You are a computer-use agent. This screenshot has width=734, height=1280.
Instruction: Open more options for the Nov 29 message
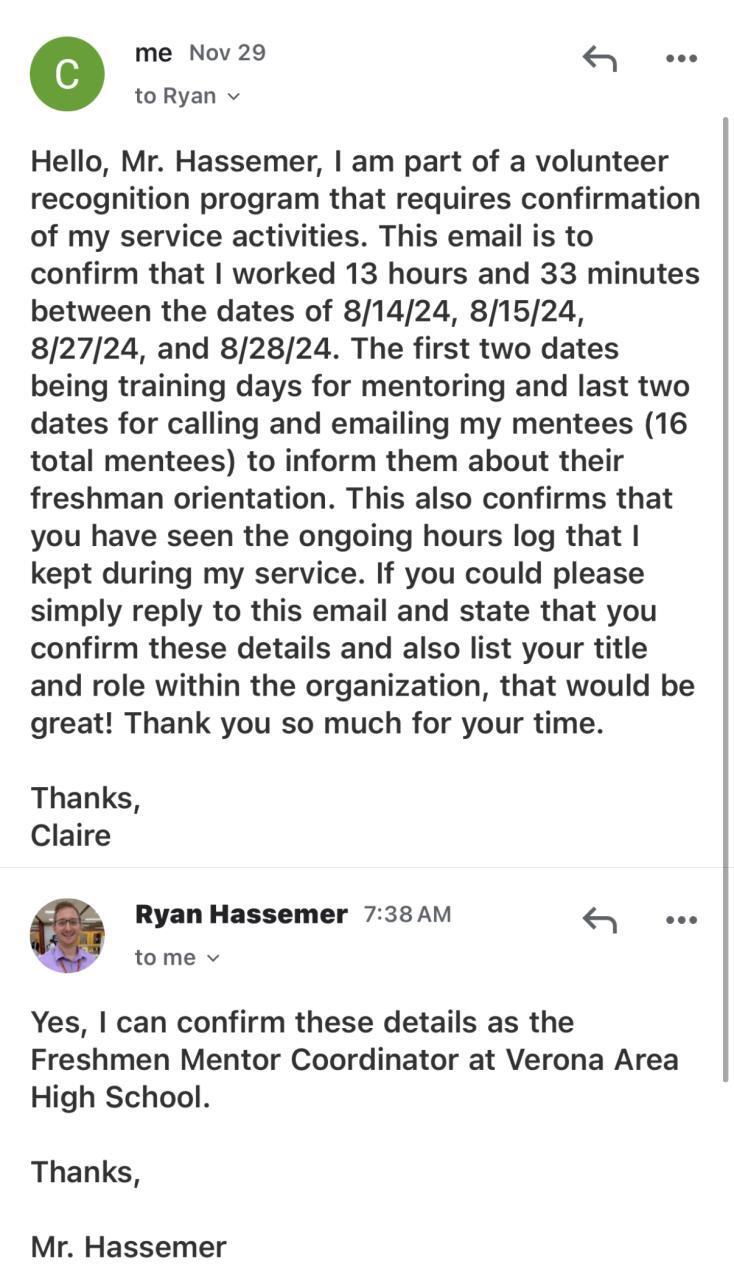tap(681, 59)
